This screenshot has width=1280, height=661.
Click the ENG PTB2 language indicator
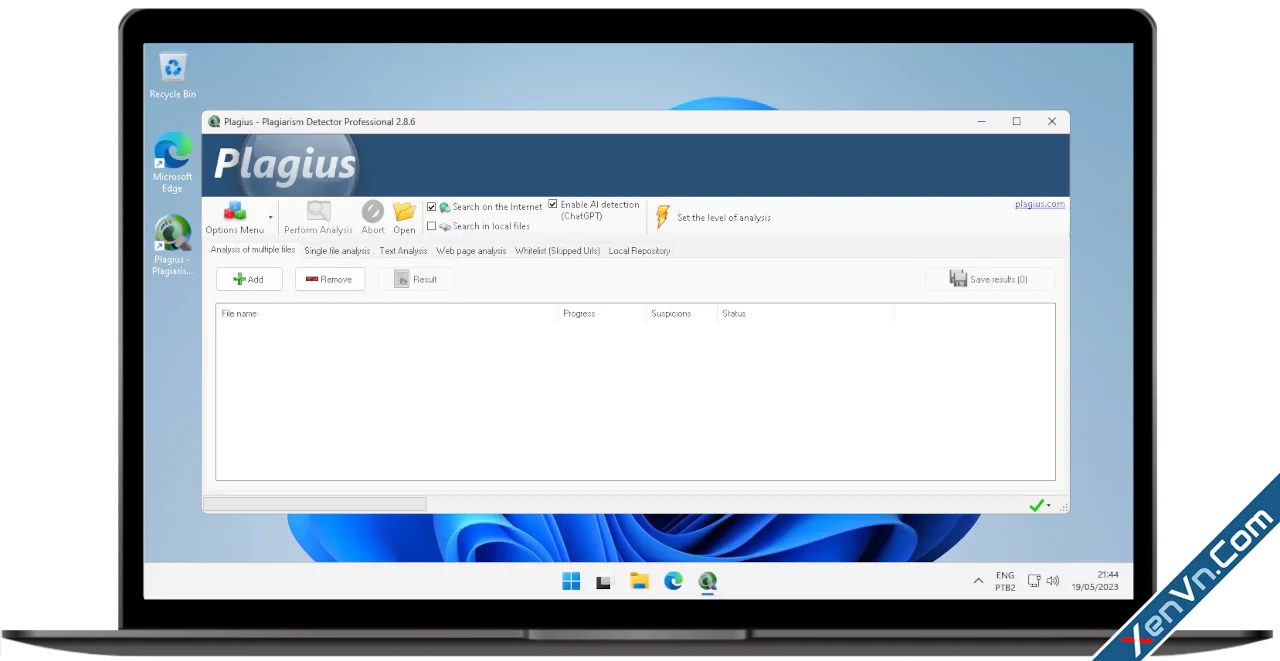pos(1005,581)
